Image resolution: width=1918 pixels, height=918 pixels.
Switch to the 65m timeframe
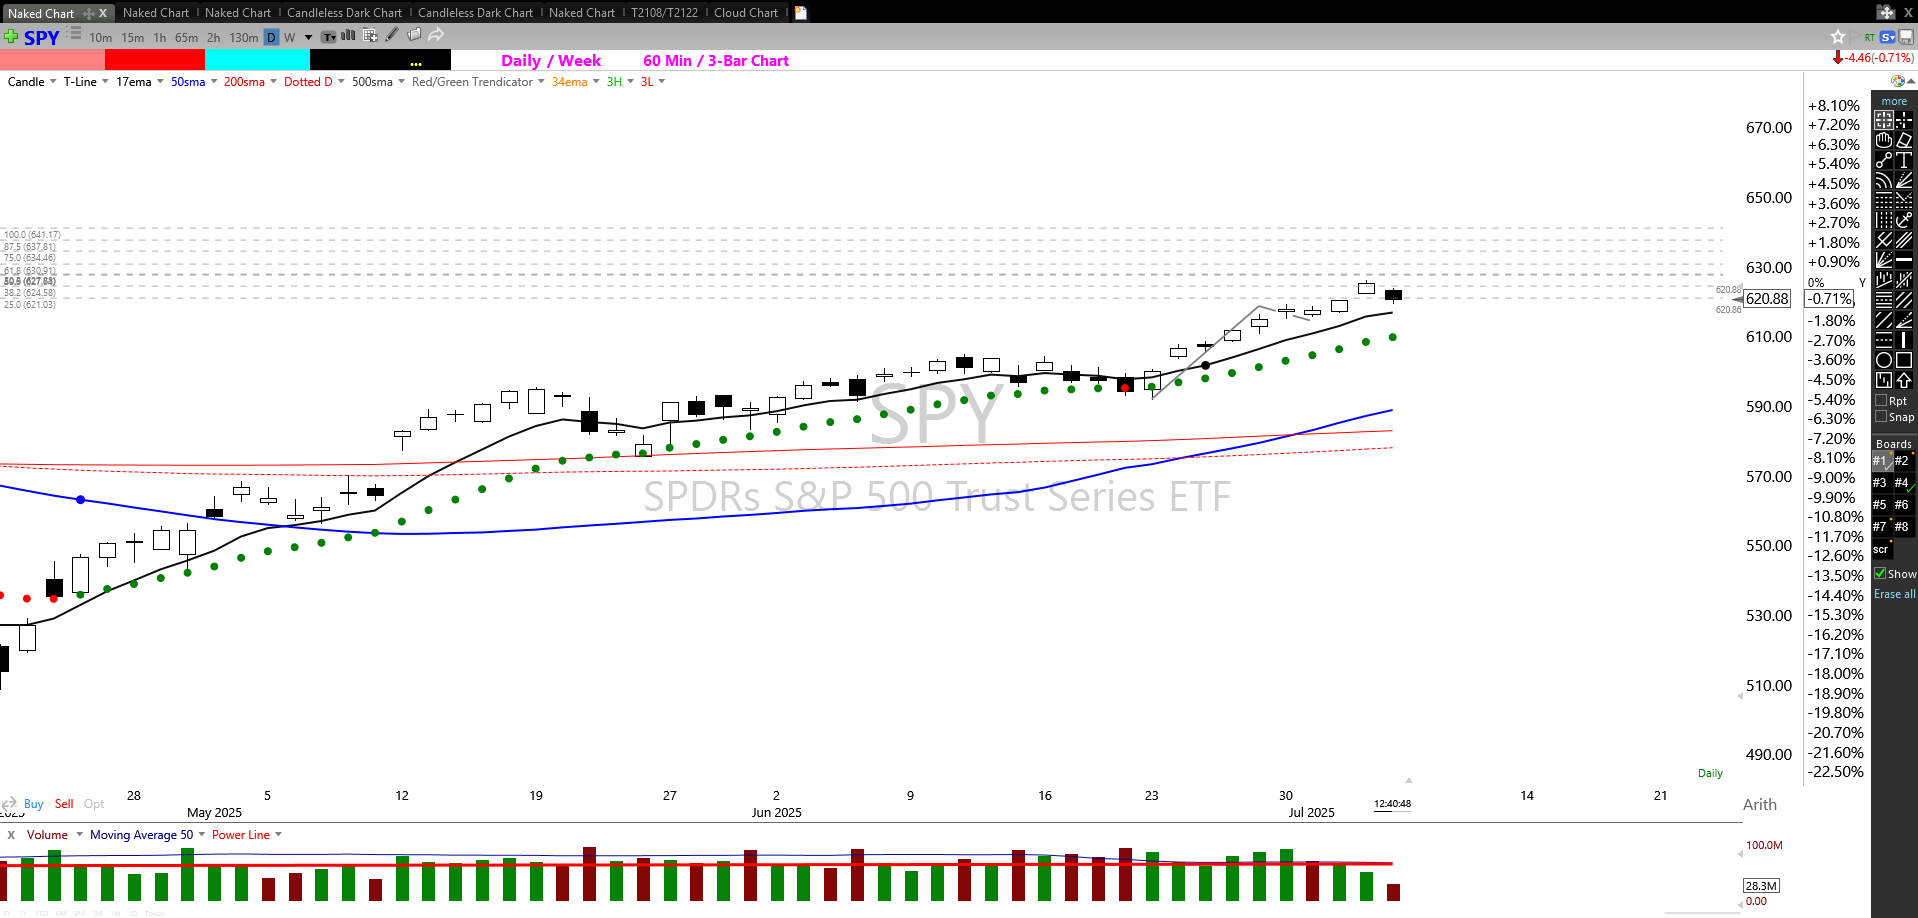pos(186,37)
